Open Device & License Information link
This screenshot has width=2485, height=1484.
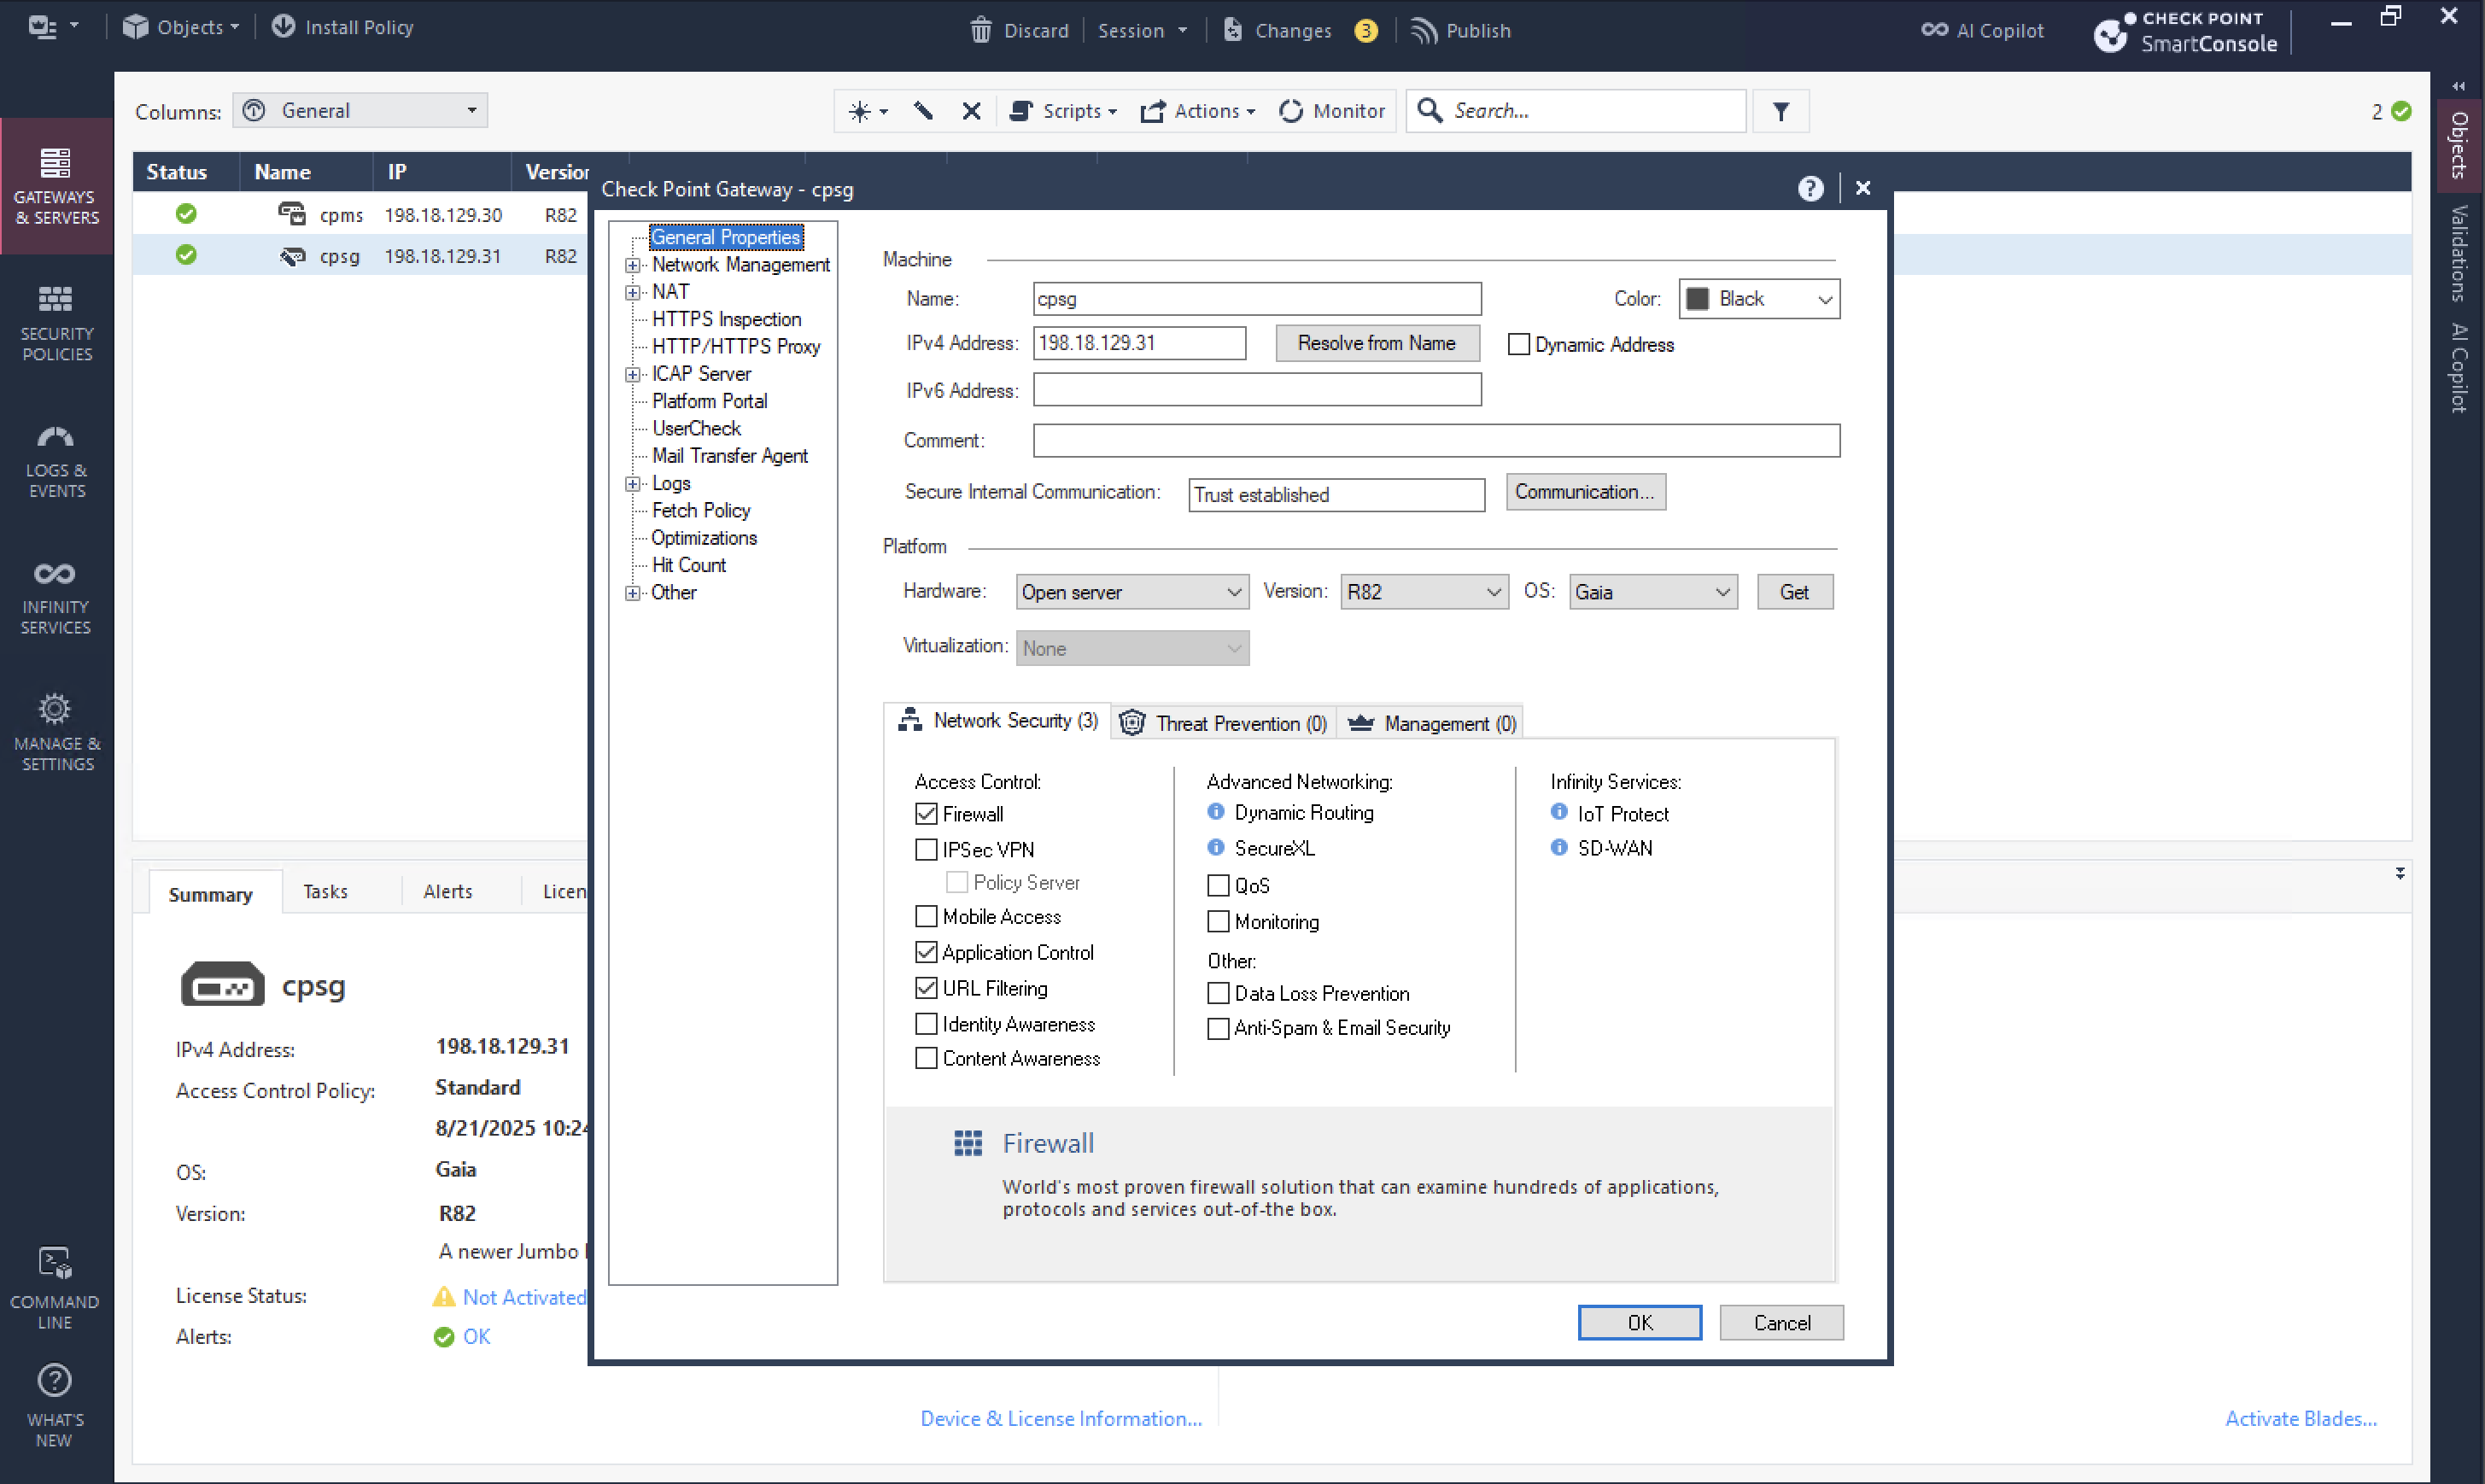pos(1060,1418)
